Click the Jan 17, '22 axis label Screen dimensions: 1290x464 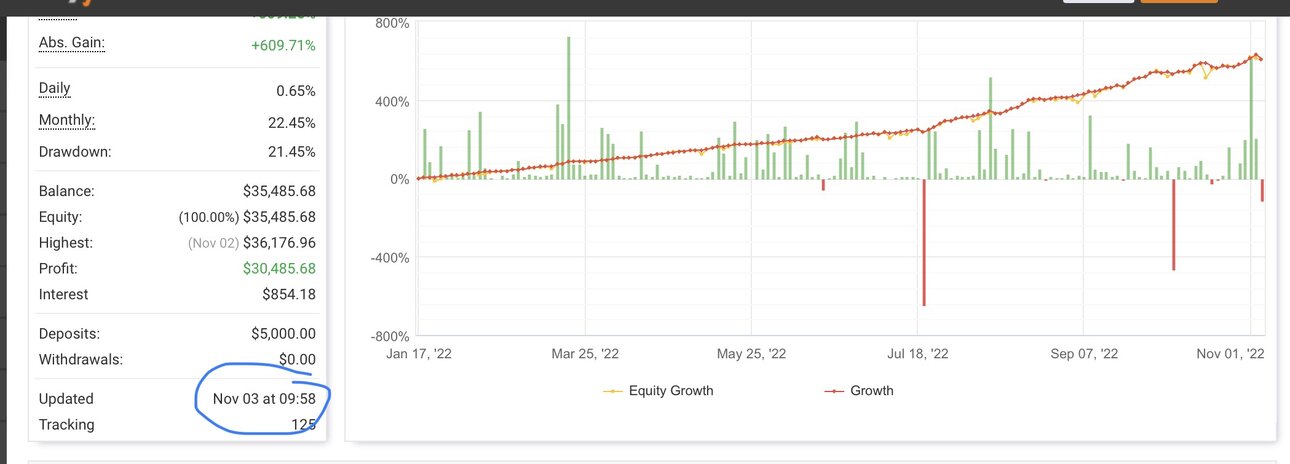pyautogui.click(x=419, y=354)
